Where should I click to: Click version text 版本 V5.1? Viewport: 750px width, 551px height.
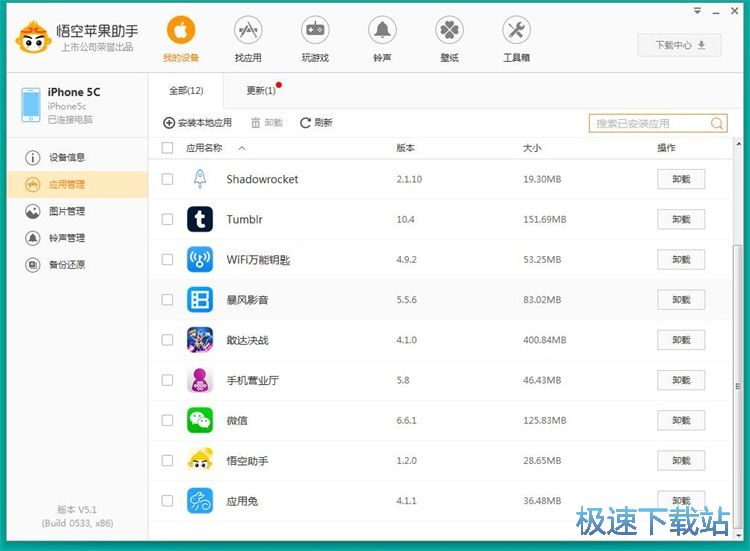tap(77, 509)
